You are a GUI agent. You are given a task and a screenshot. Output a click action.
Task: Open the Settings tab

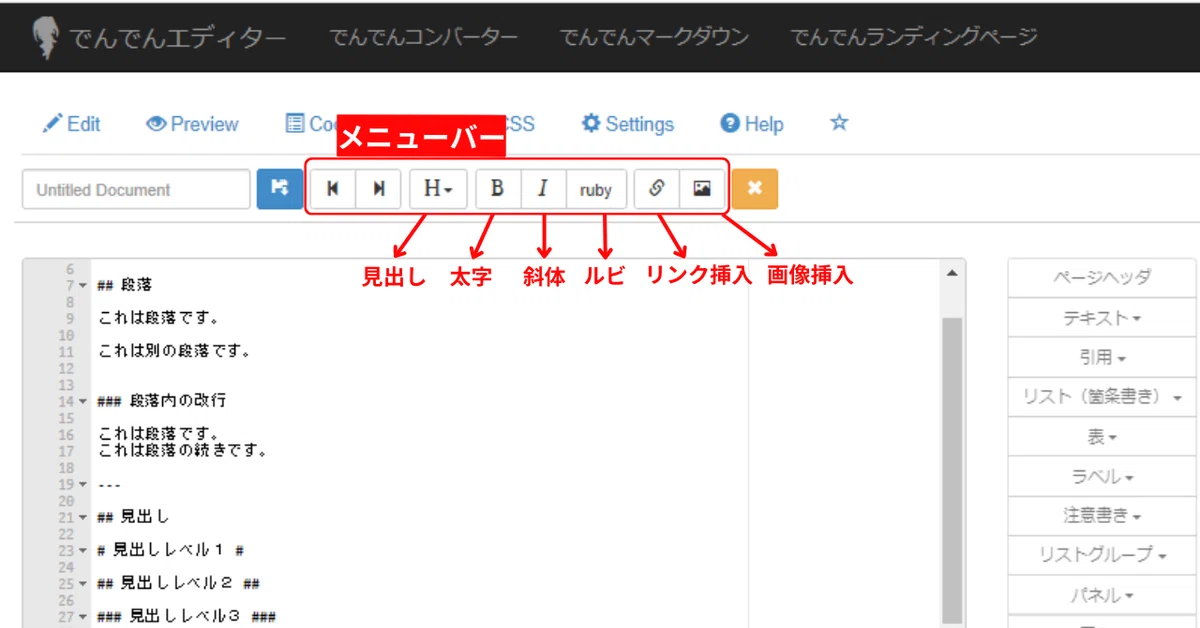pos(628,124)
